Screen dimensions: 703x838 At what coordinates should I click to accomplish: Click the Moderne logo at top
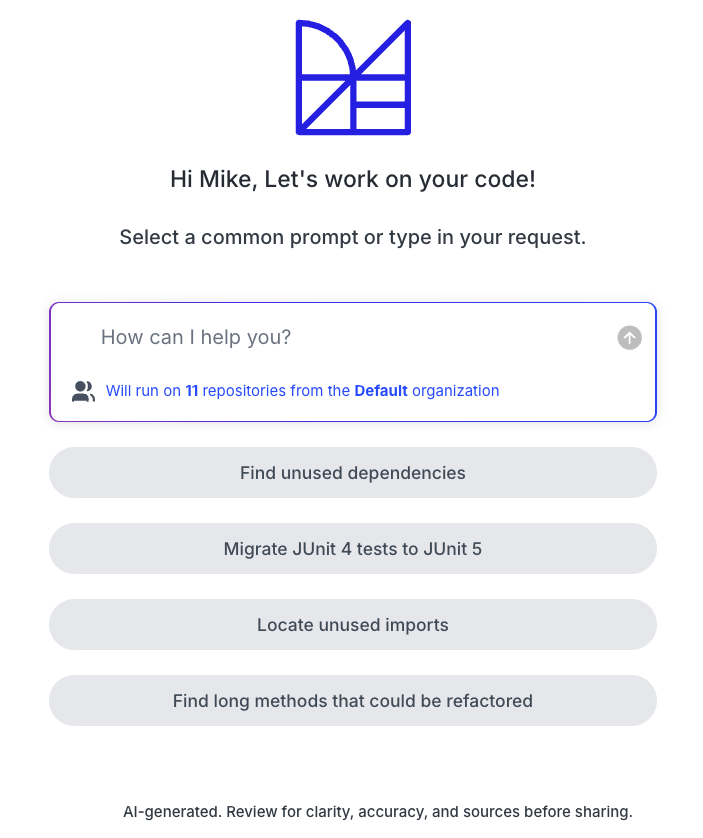click(x=353, y=77)
